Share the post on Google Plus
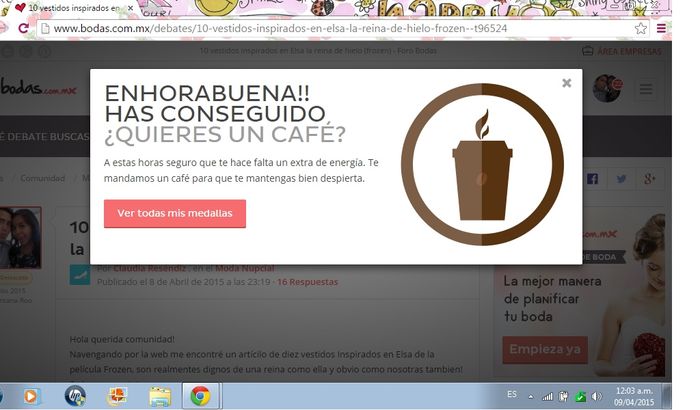 click(649, 178)
